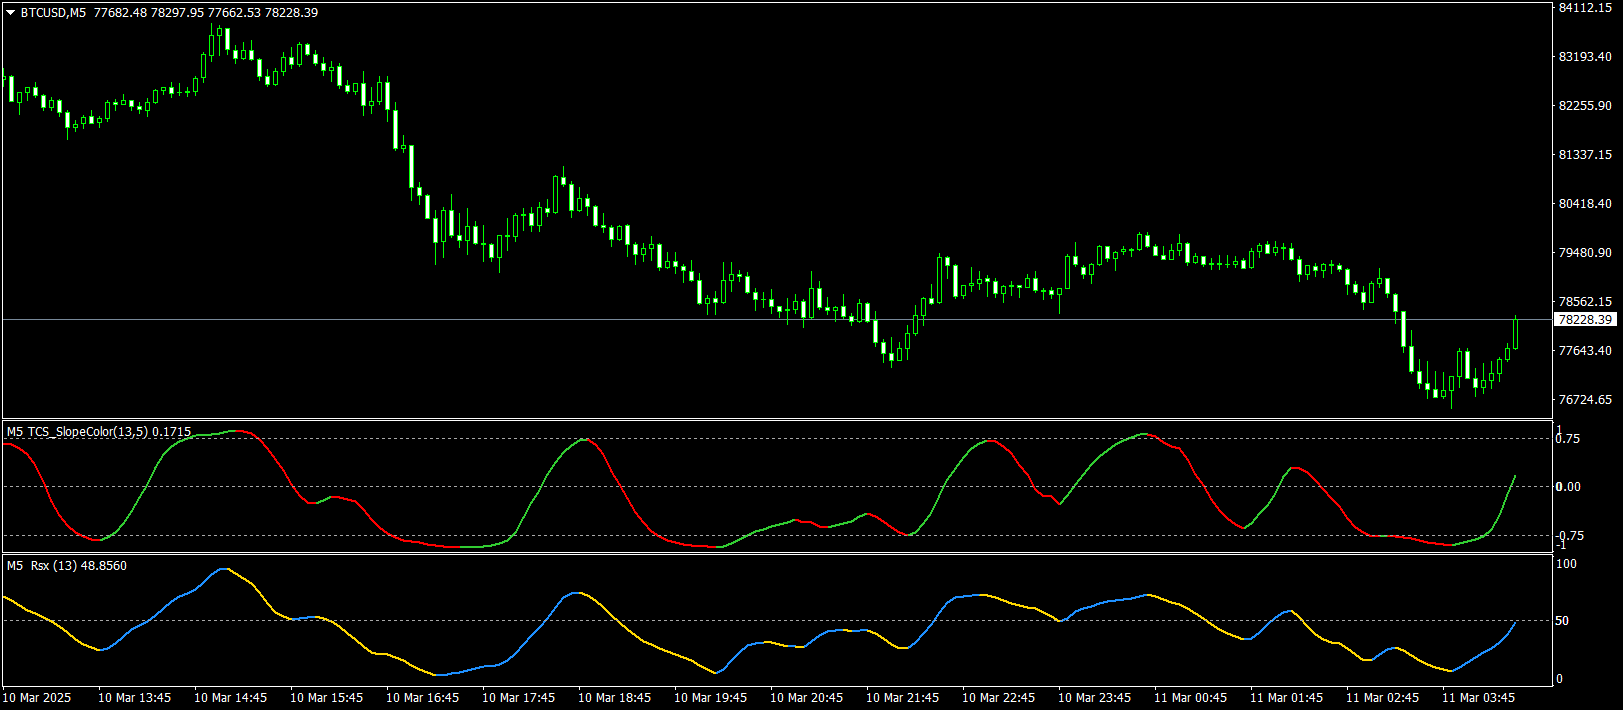Click the BTCUSD,M5 chart title text
This screenshot has height=710, width=1623.
click(54, 13)
